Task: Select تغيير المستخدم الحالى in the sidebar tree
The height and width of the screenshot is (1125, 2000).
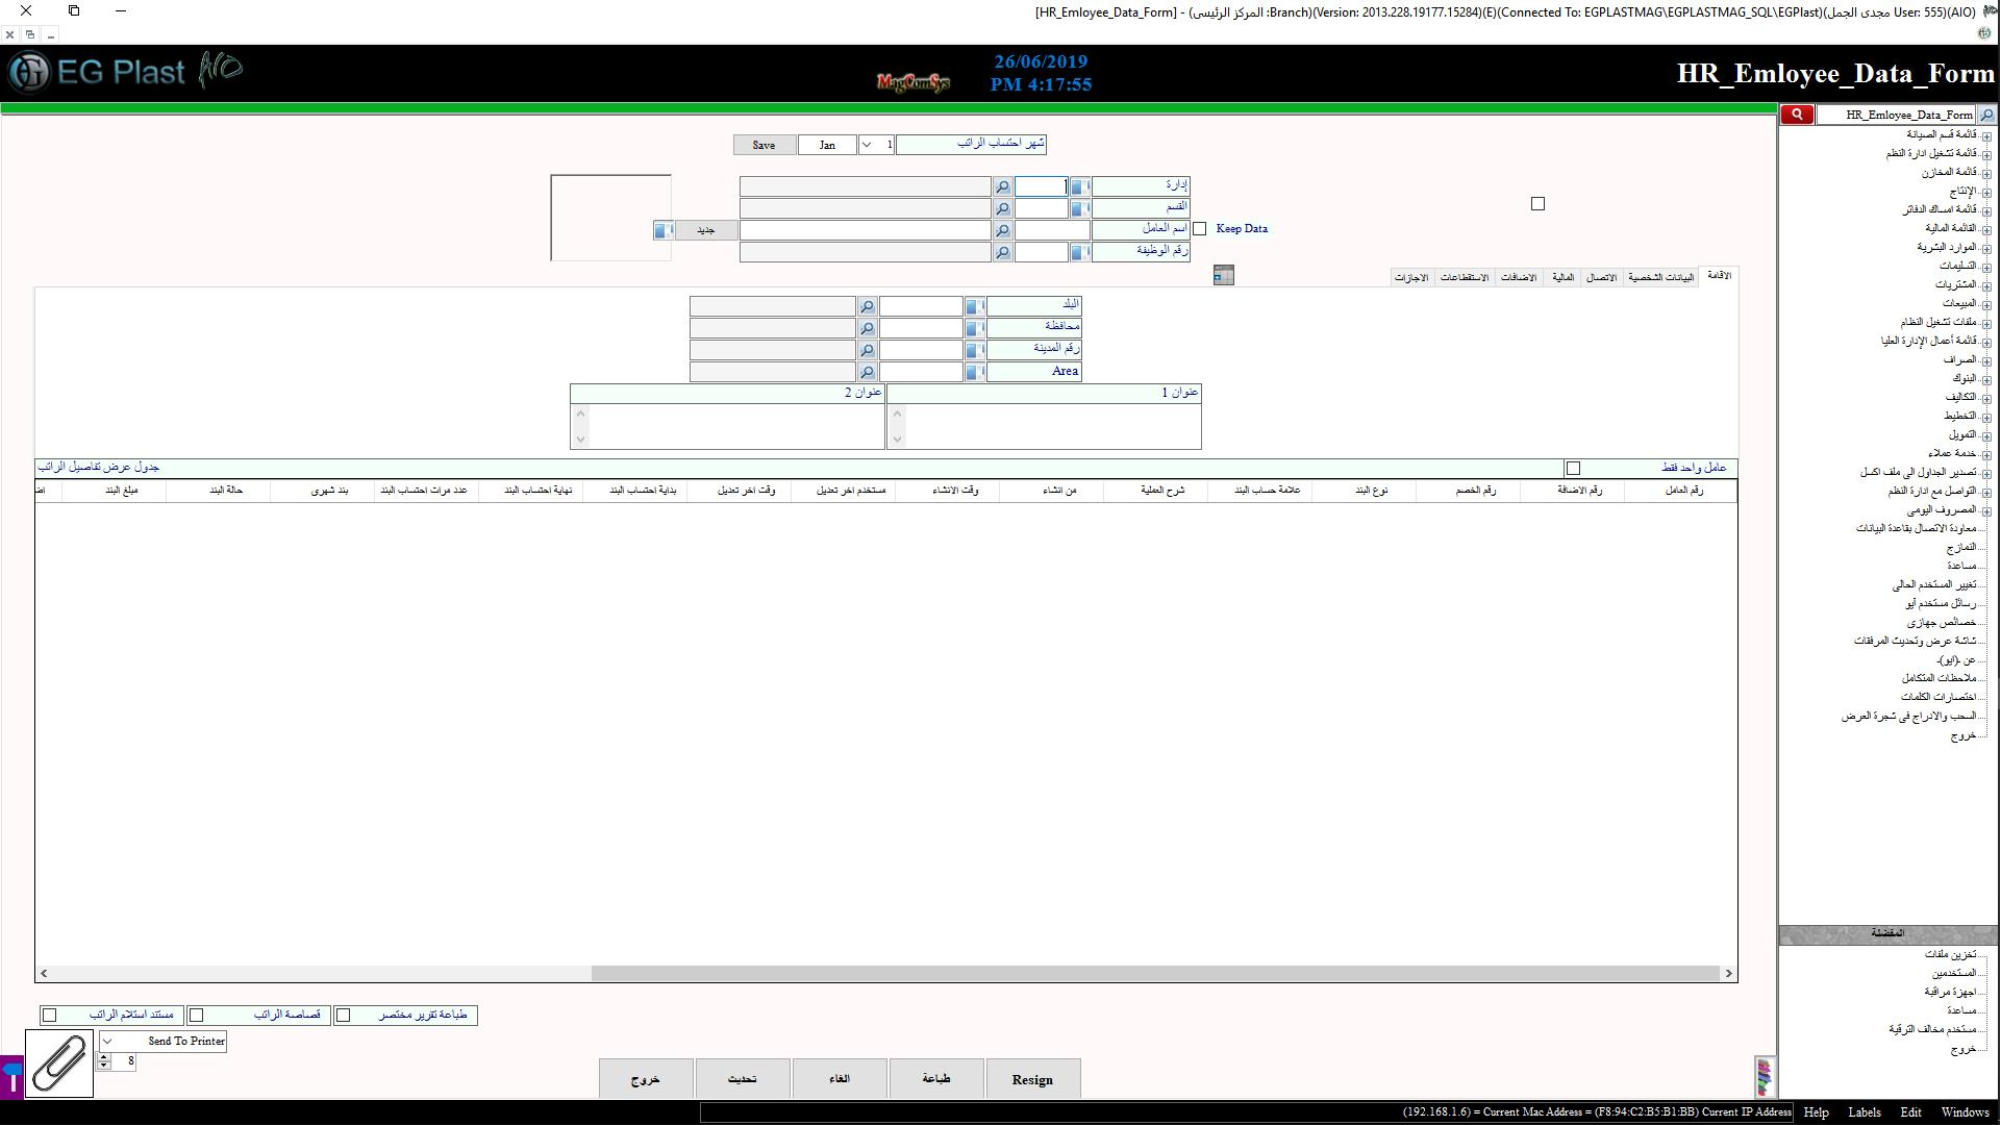Action: pos(1934,585)
